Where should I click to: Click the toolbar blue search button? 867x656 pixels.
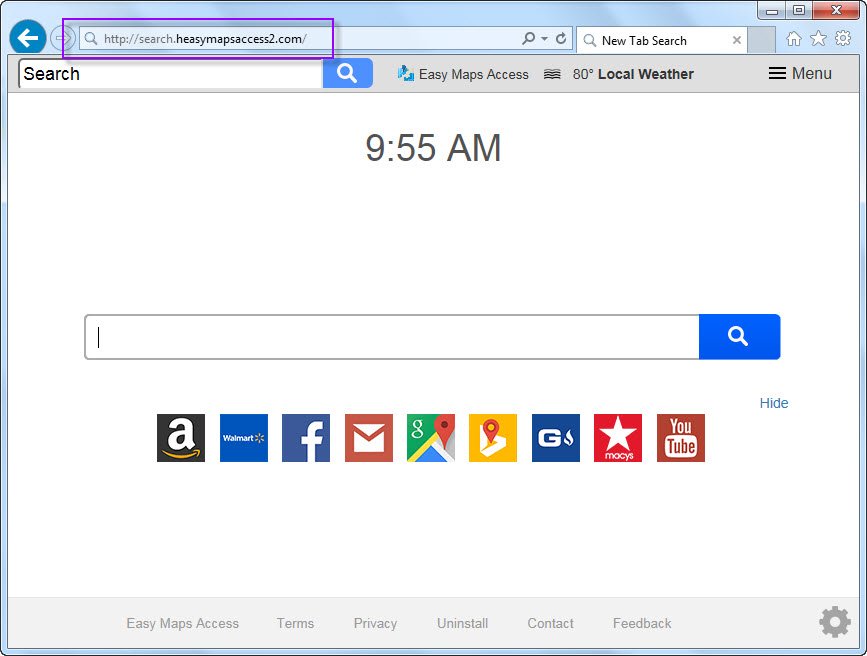(x=347, y=73)
